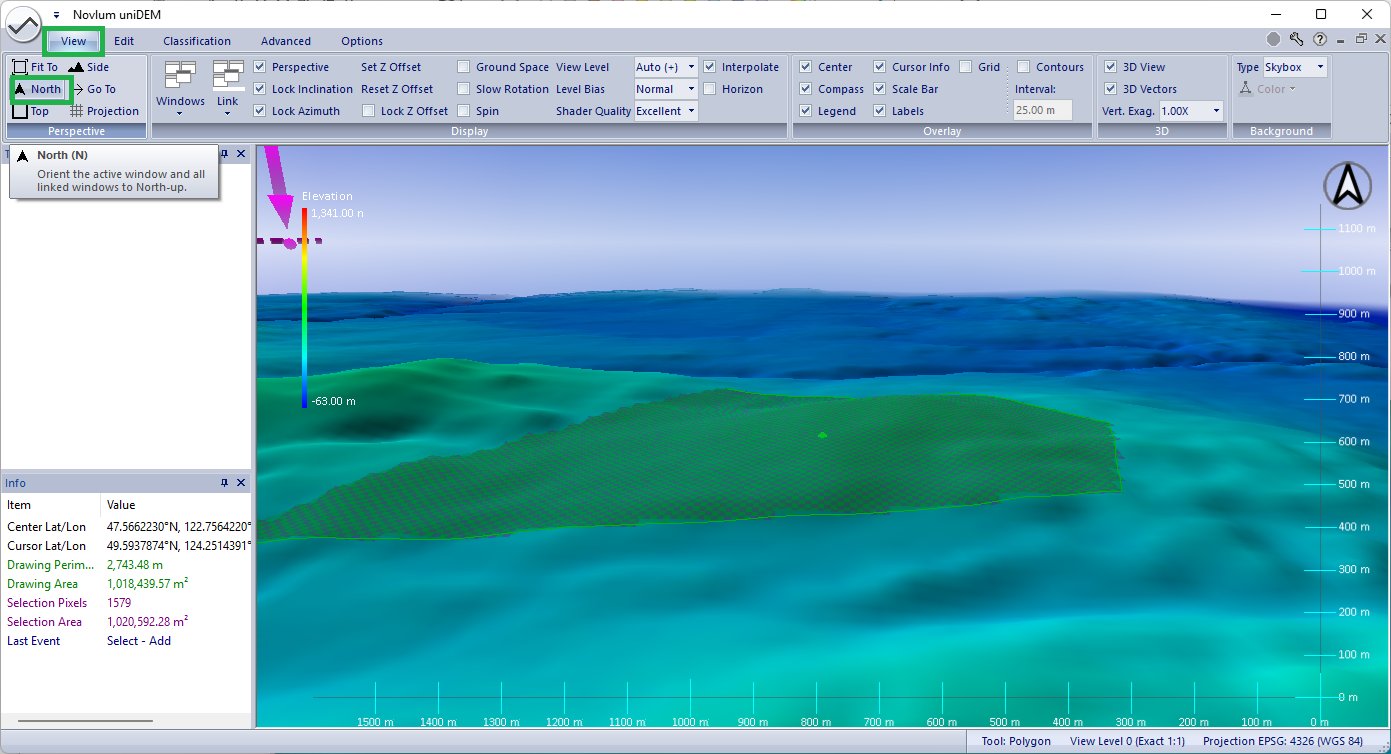Restore down the inner document window
The height and width of the screenshot is (754, 1391).
(1361, 40)
